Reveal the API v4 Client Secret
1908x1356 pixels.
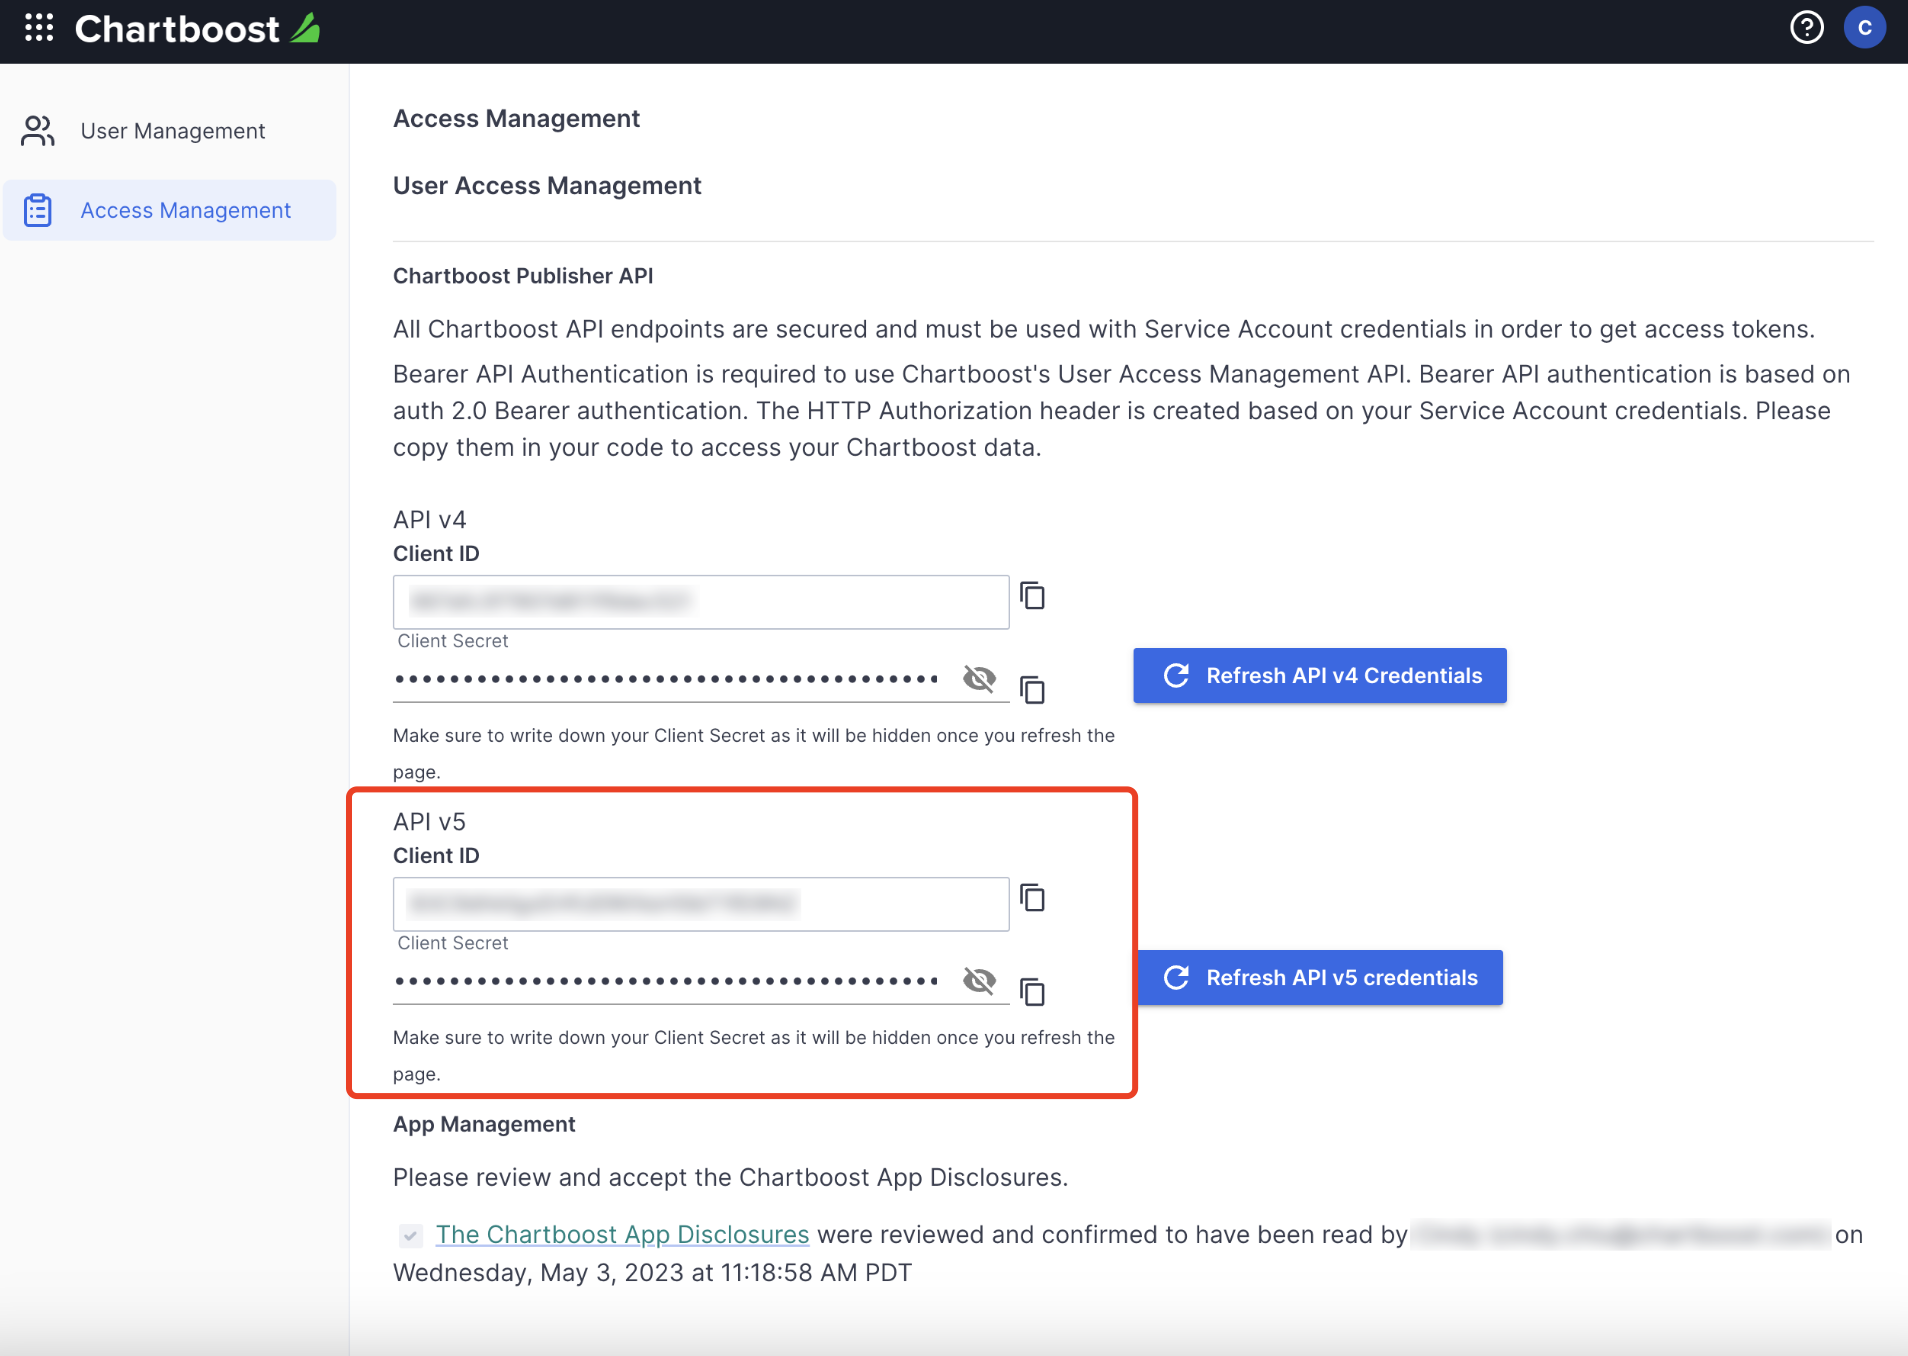pos(979,679)
